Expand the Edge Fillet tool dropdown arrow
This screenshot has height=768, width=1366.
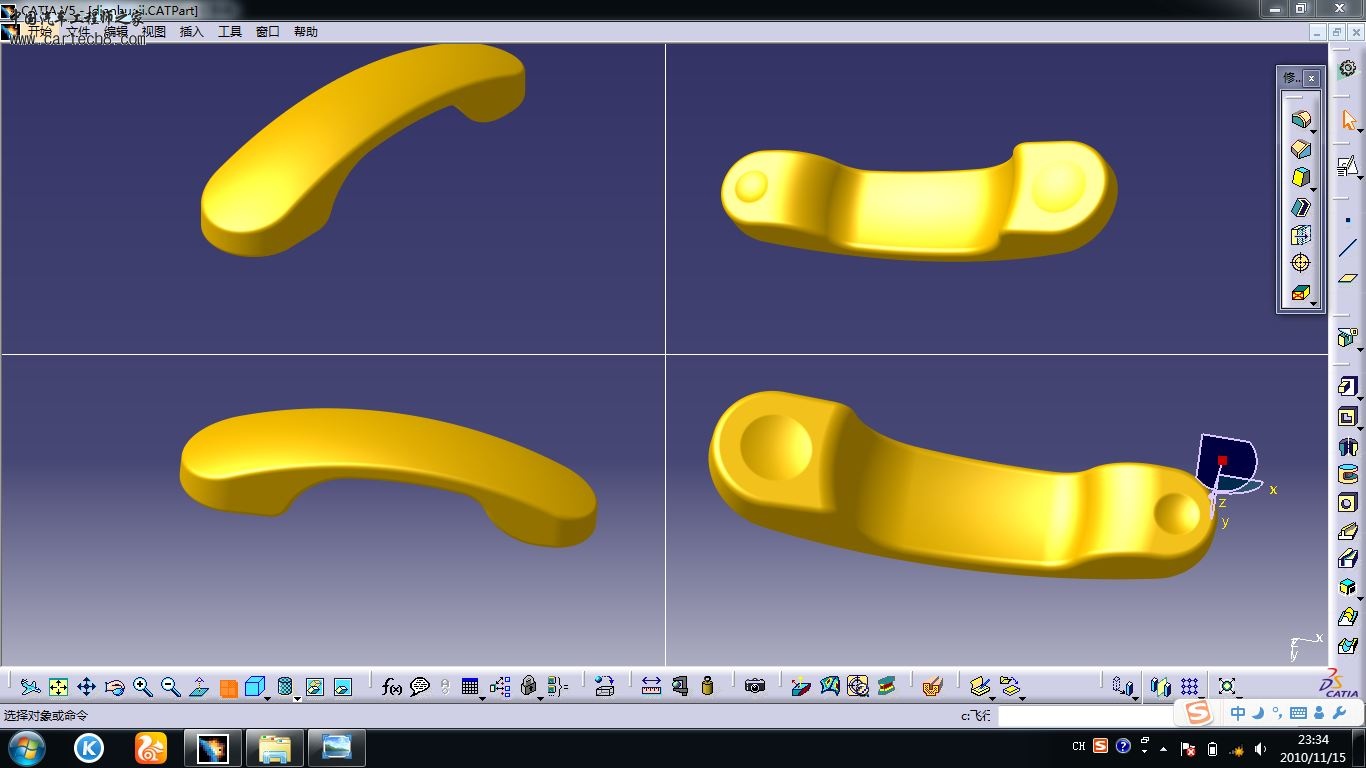click(x=1313, y=131)
